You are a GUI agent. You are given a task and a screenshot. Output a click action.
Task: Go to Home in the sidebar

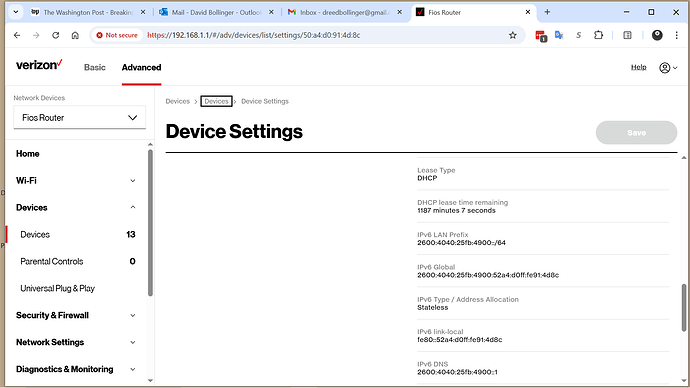point(28,154)
